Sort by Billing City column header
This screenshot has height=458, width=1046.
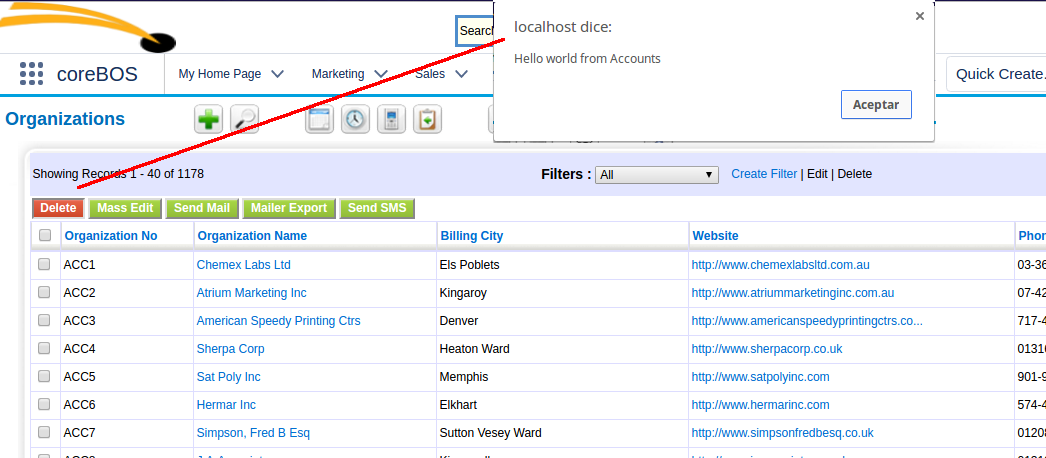point(471,236)
